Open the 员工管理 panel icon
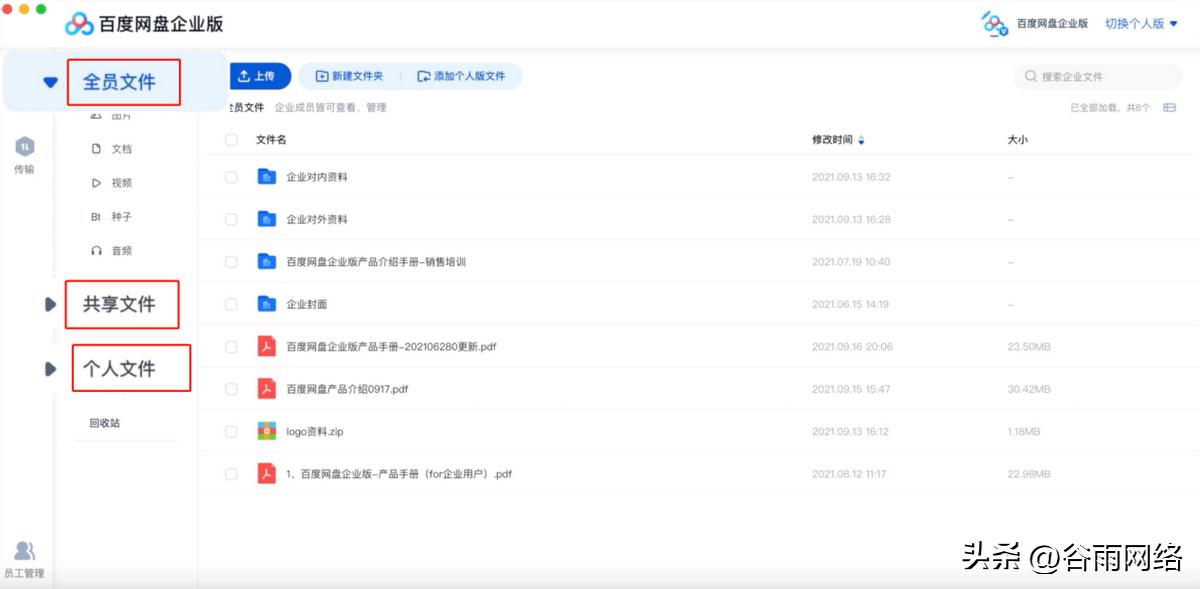The image size is (1200, 589). pos(25,549)
